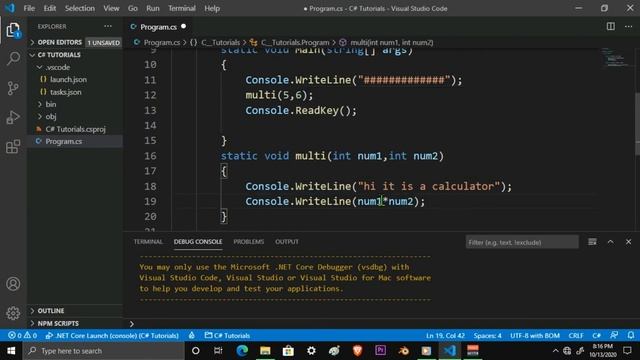
Task: Show hidden system tray icons
Action: pos(556,351)
